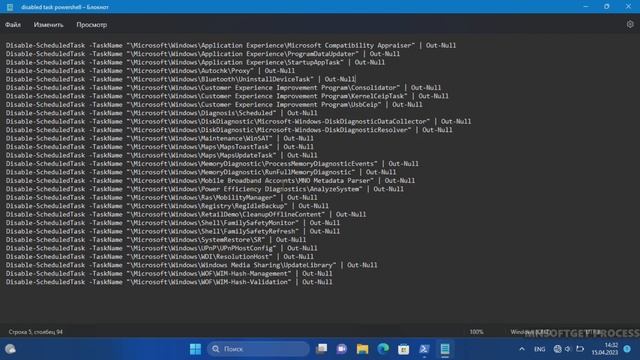
Task: Click the Consolidator task line
Action: [223, 88]
